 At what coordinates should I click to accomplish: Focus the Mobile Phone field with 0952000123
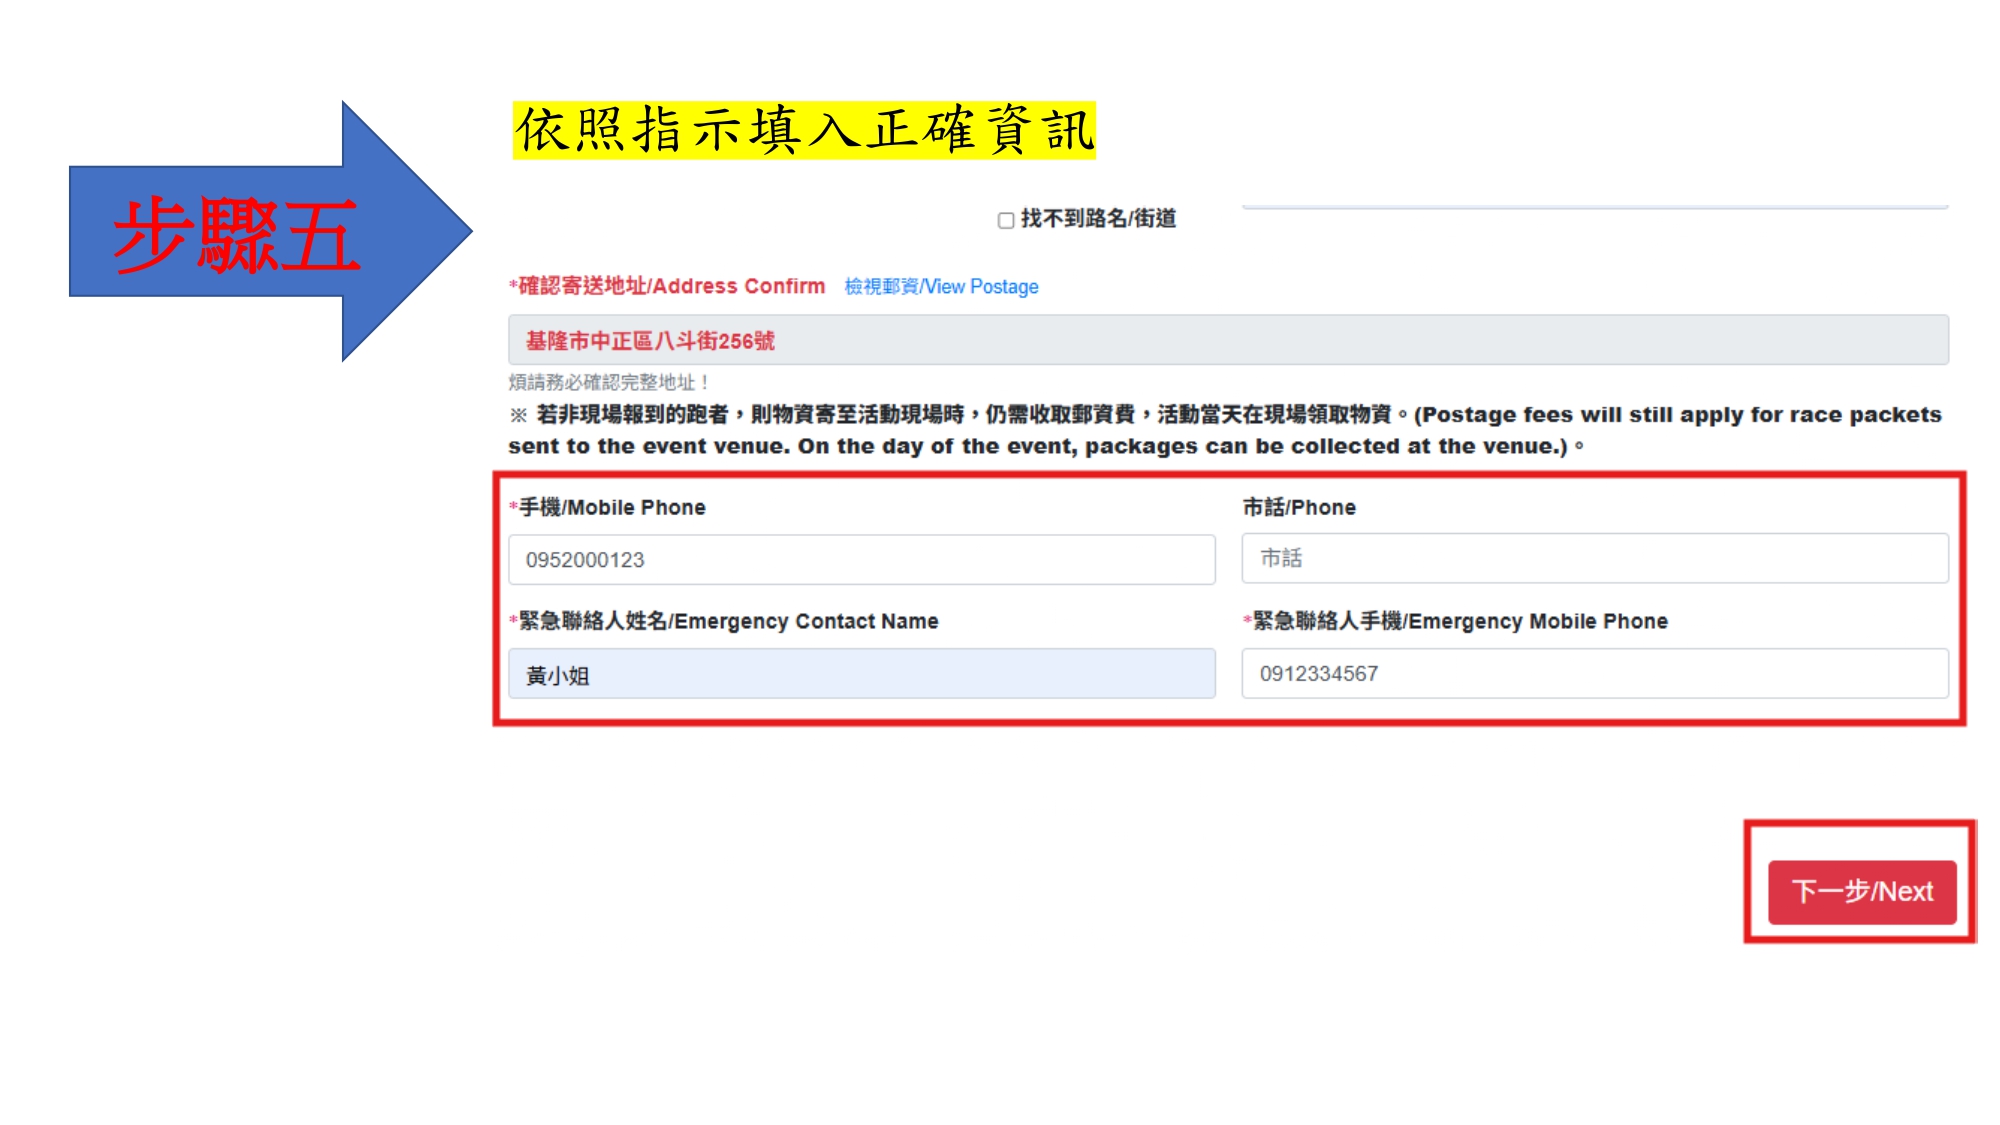click(861, 560)
